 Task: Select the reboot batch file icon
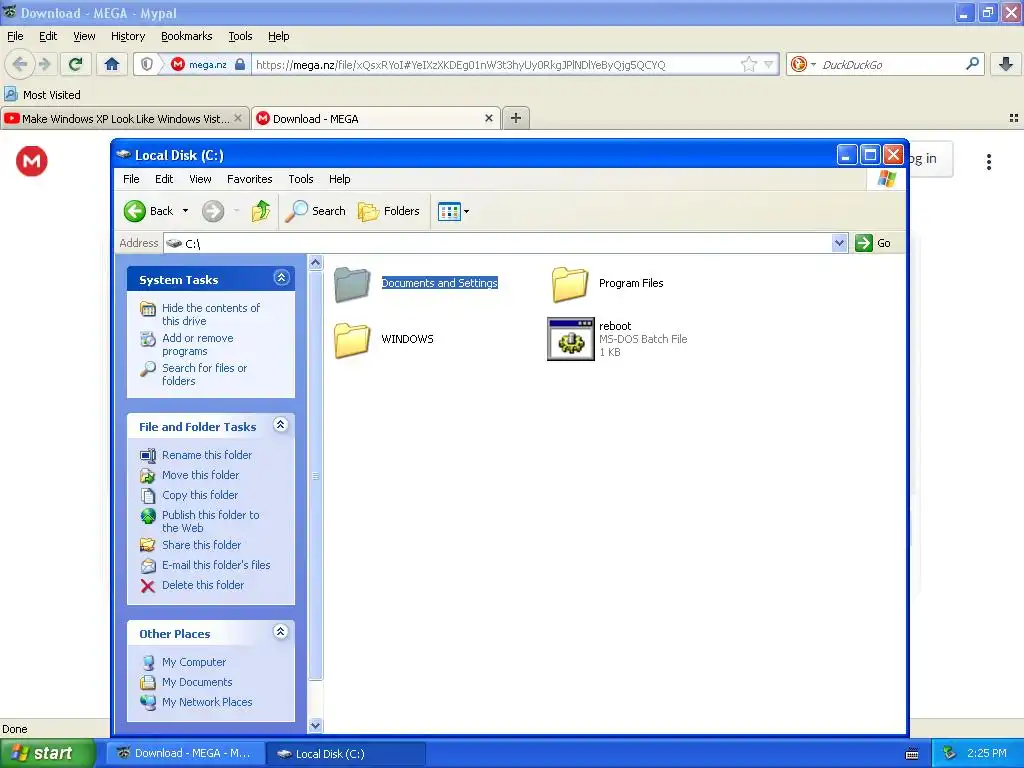(x=571, y=339)
